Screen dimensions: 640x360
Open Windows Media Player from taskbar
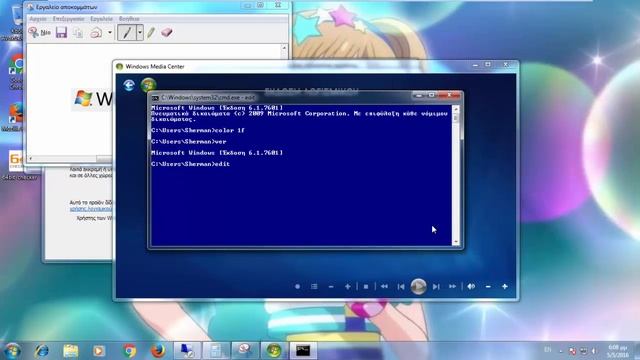[x=99, y=351]
